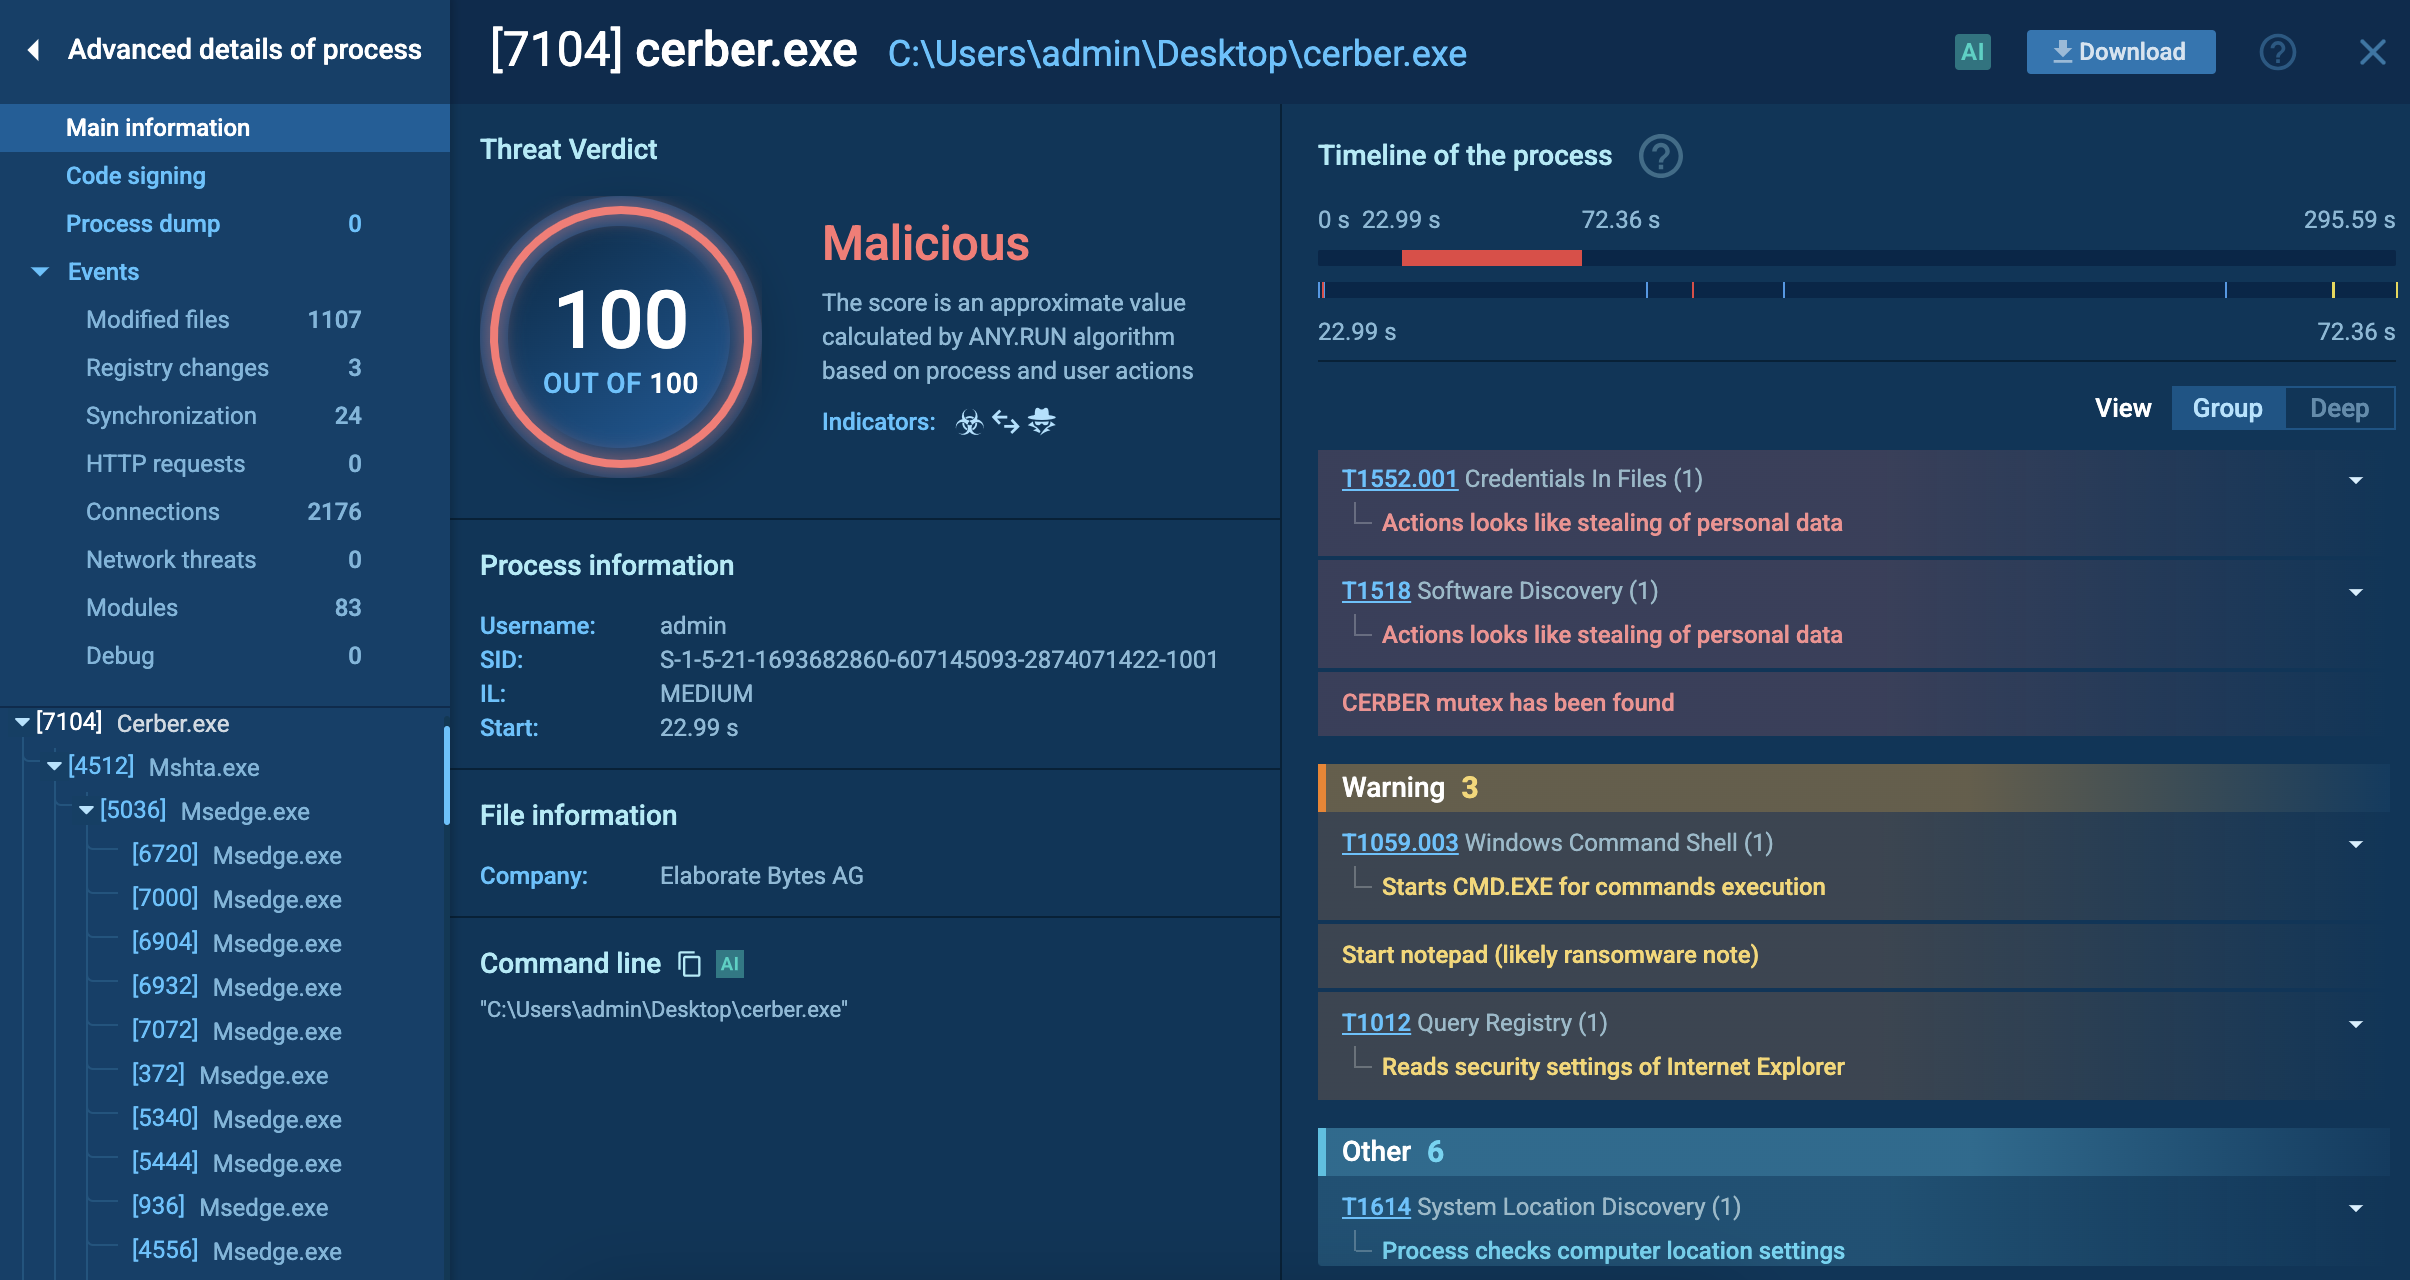
Task: Expand the T1614 System Location Discovery entry
Action: 2355,1208
